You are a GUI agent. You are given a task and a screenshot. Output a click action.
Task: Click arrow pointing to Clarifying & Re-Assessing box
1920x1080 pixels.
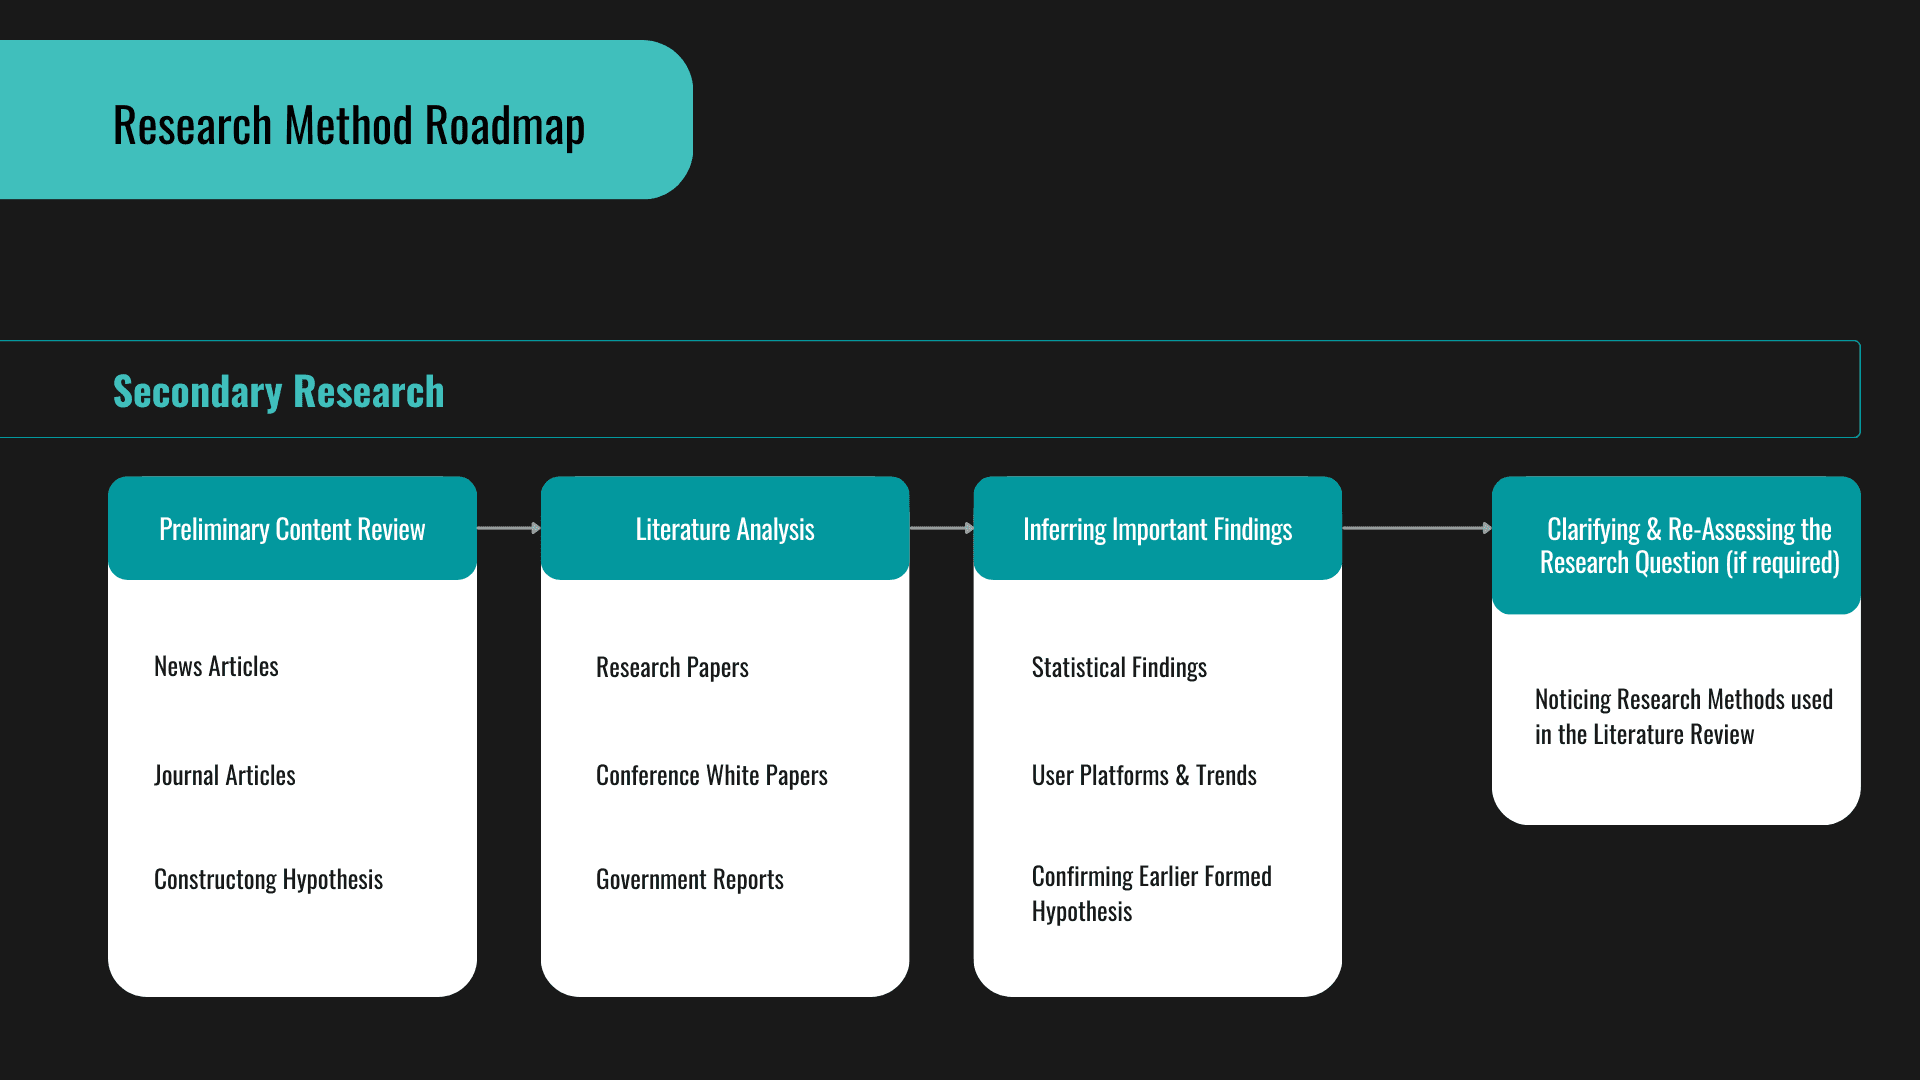(x=1416, y=528)
